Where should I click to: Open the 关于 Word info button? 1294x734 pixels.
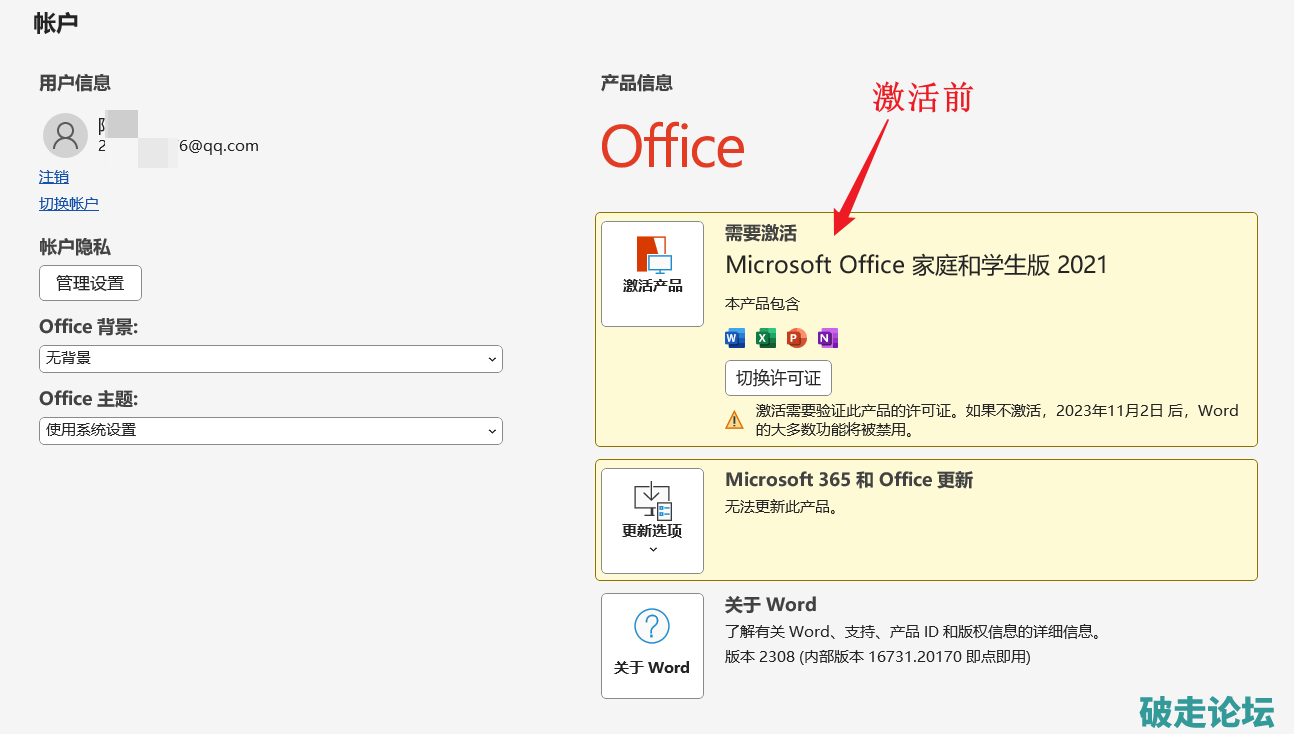[x=652, y=645]
